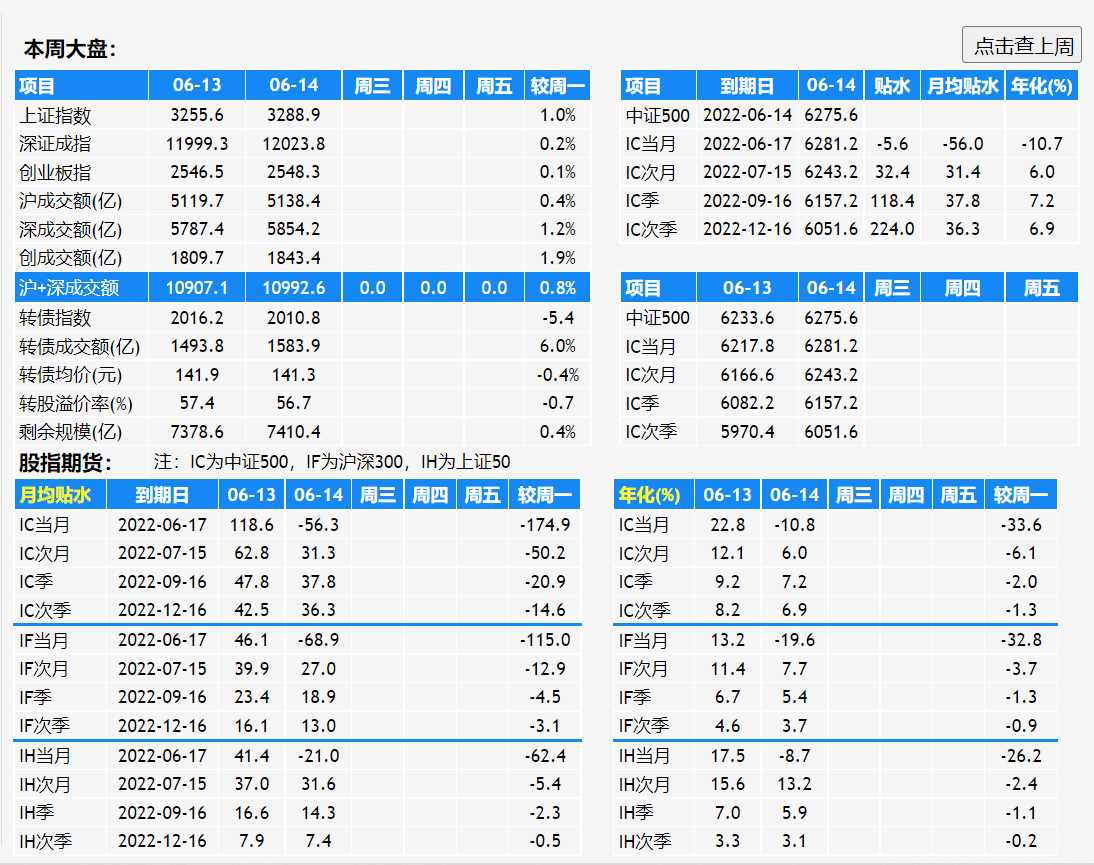Select the highlighted 沪+深成交额 row label
The height and width of the screenshot is (865, 1094).
click(x=69, y=287)
